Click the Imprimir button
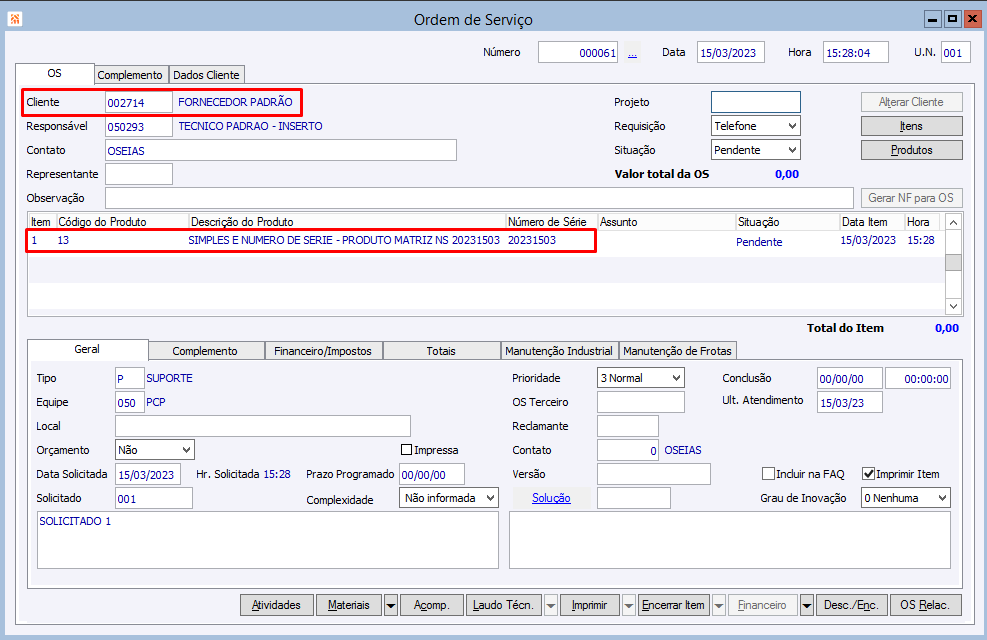Viewport: 987px width, 640px height. 590,605
